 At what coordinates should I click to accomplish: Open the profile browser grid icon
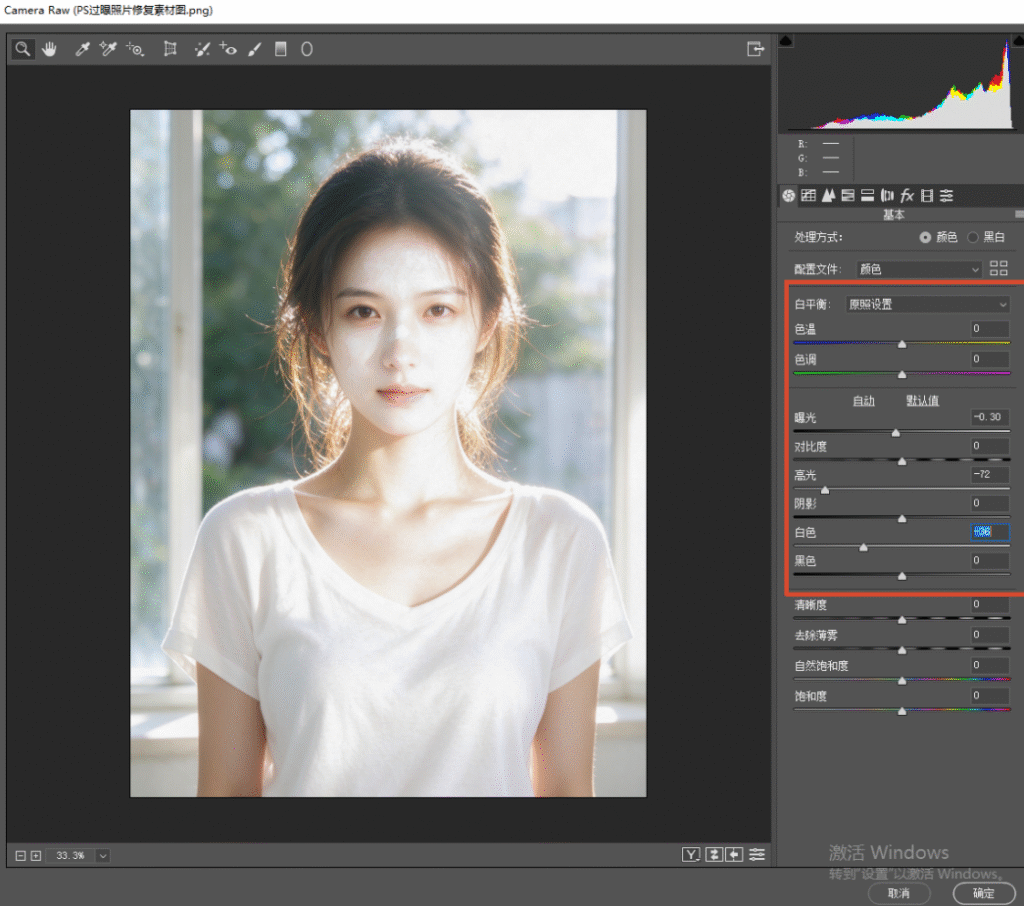point(999,268)
